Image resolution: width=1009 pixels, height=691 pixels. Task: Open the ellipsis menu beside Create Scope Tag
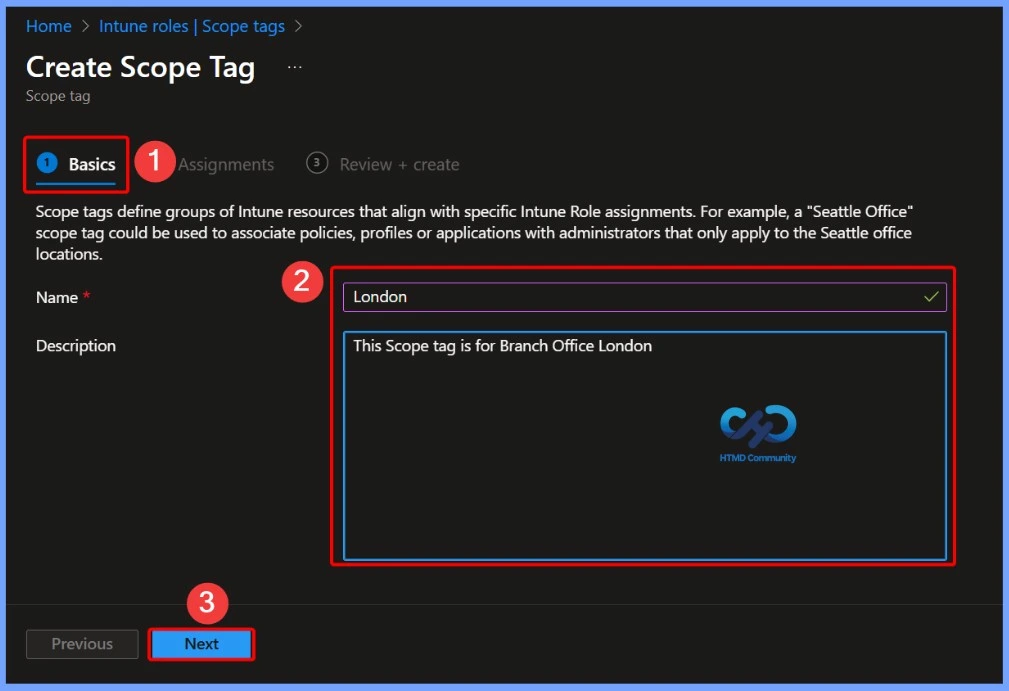click(294, 64)
